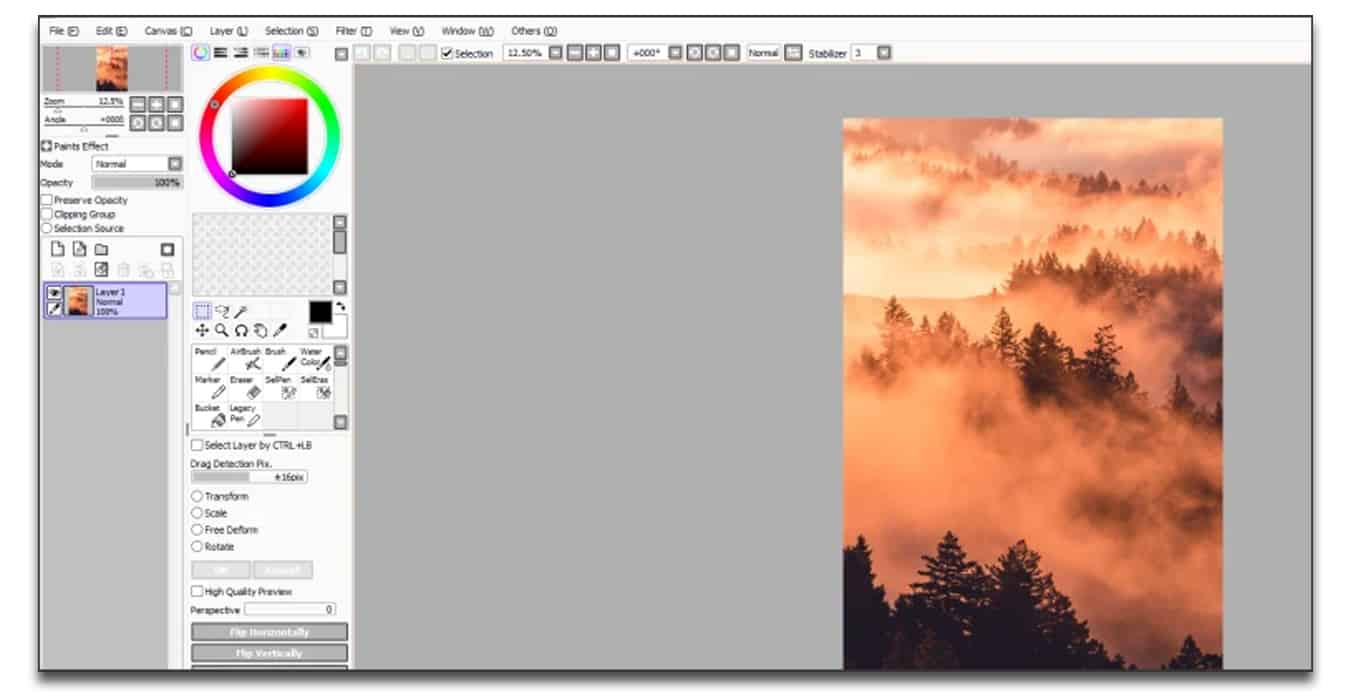Enable Clipping Group checkbox
The width and height of the screenshot is (1351, 695).
point(47,214)
